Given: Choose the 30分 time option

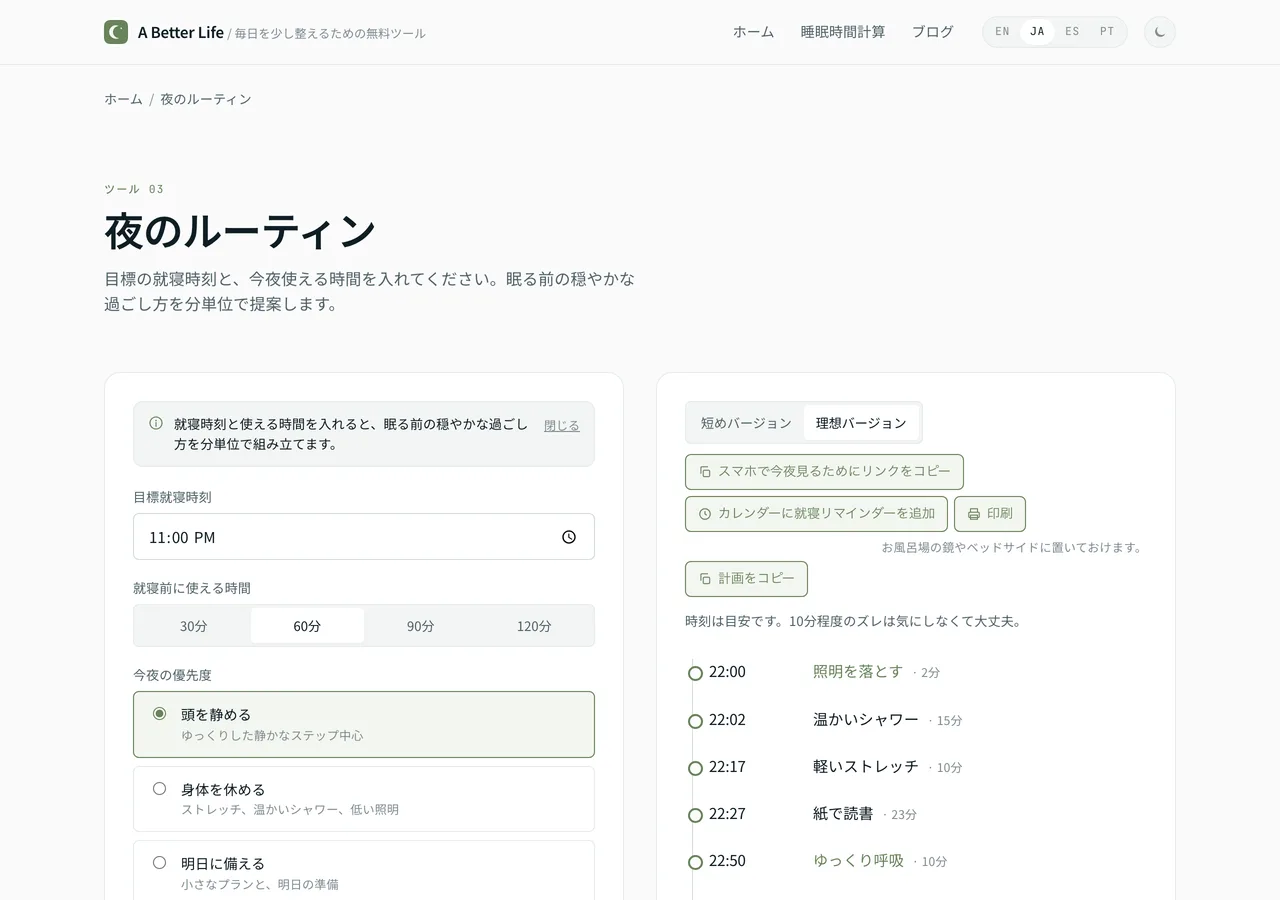Looking at the screenshot, I should coord(194,626).
